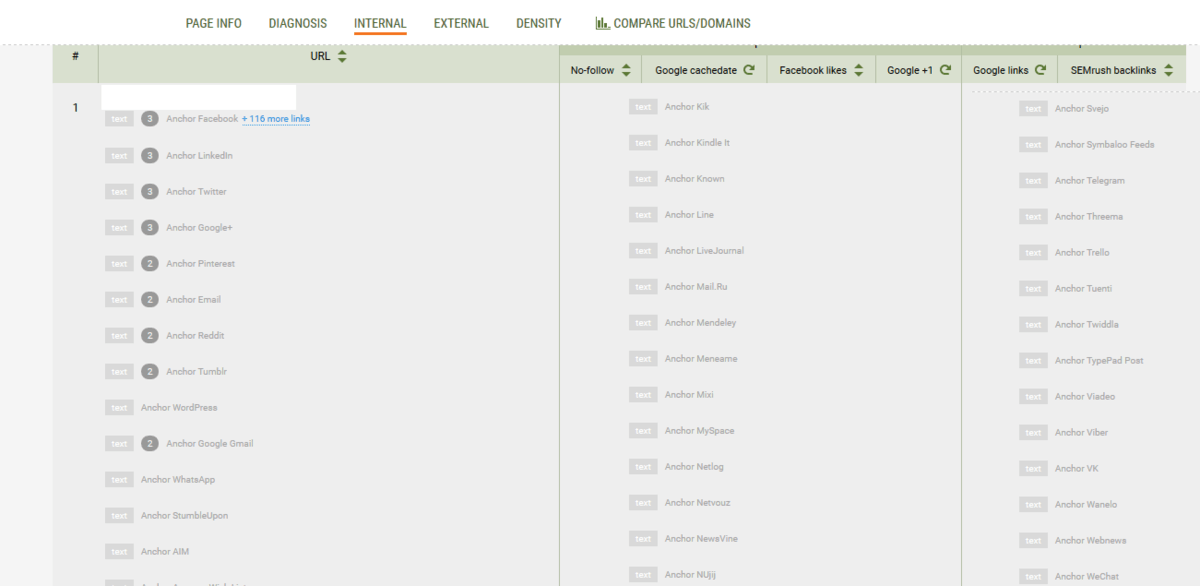Select 'Anchor Twiddla' text
1200x586 pixels.
point(1087,325)
